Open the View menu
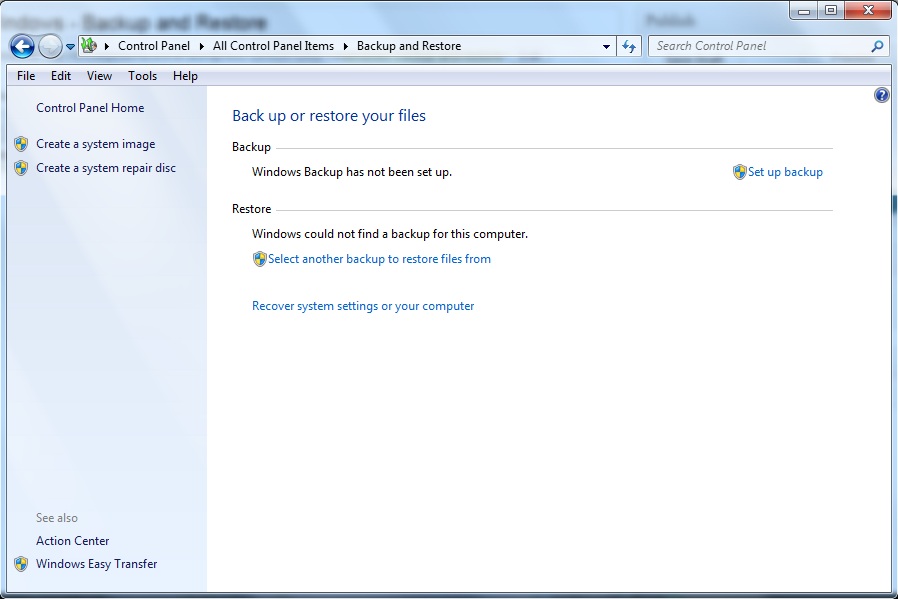Image resolution: width=898 pixels, height=599 pixels. tap(99, 76)
